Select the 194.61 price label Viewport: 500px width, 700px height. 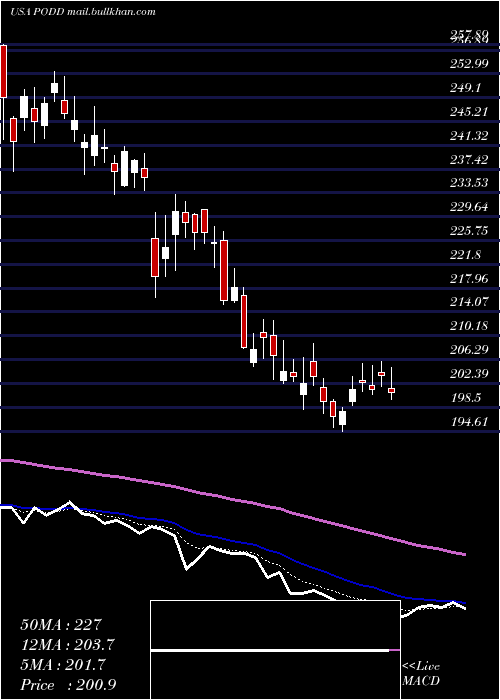click(x=469, y=421)
